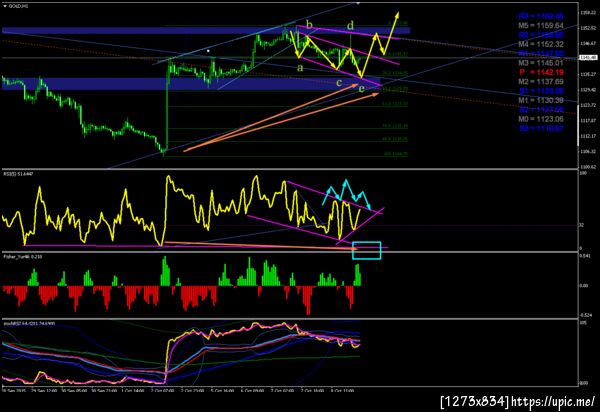This screenshot has width=600, height=412.
Task: Click the -0.524 value on the Fisher scale
Action: pos(585,315)
